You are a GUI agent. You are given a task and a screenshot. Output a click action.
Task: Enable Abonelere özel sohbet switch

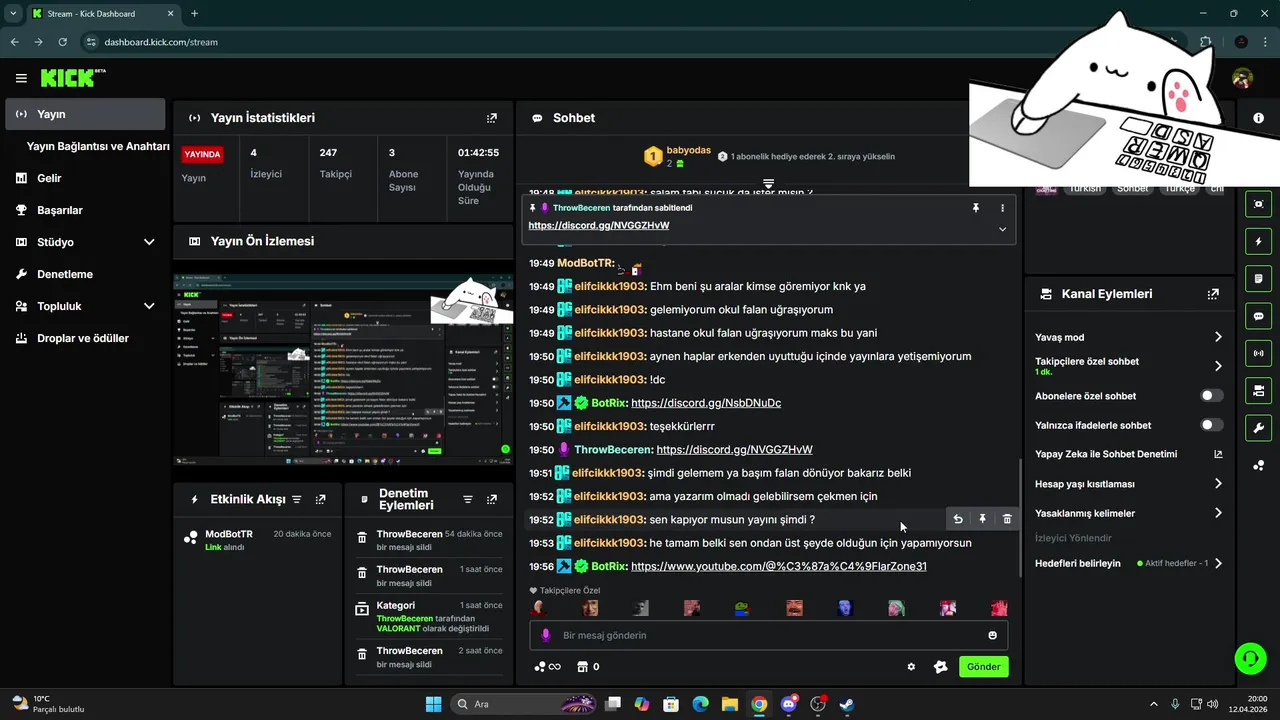(1211, 396)
